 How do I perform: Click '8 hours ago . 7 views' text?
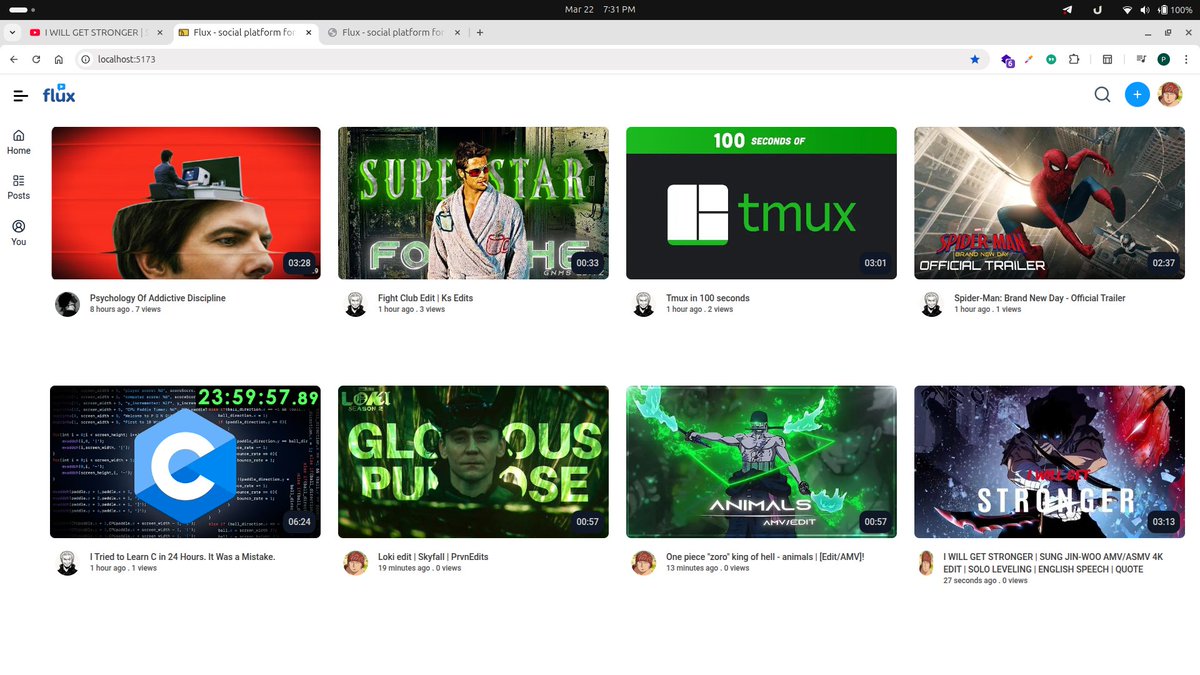125,310
